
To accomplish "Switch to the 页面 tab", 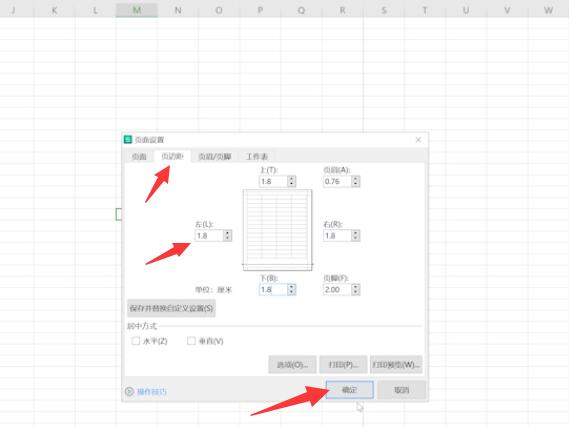I will tap(139, 156).
